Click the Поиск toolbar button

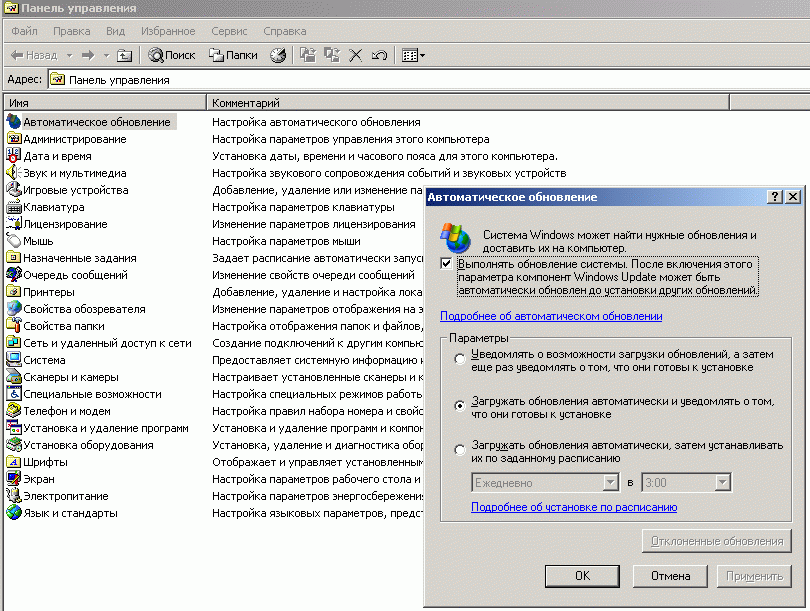click(x=172, y=55)
